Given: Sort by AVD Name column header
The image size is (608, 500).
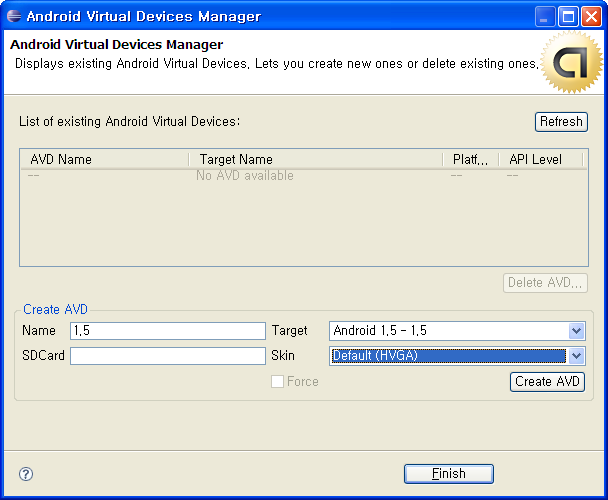Looking at the screenshot, I should [105, 159].
